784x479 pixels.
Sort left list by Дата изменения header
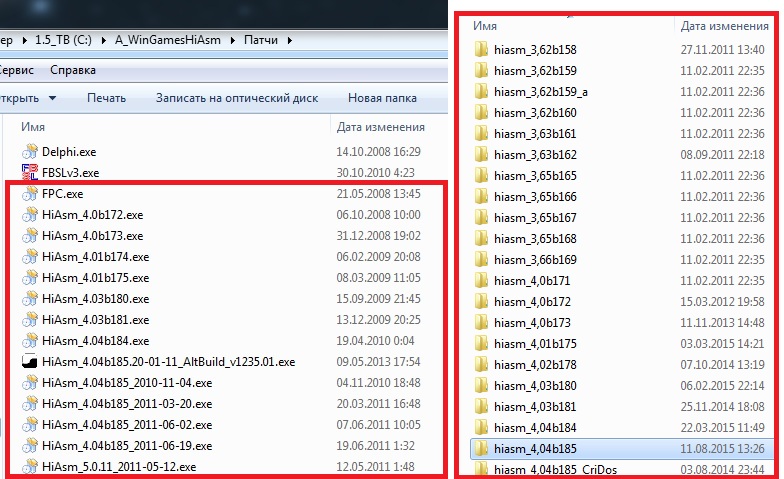tap(380, 127)
